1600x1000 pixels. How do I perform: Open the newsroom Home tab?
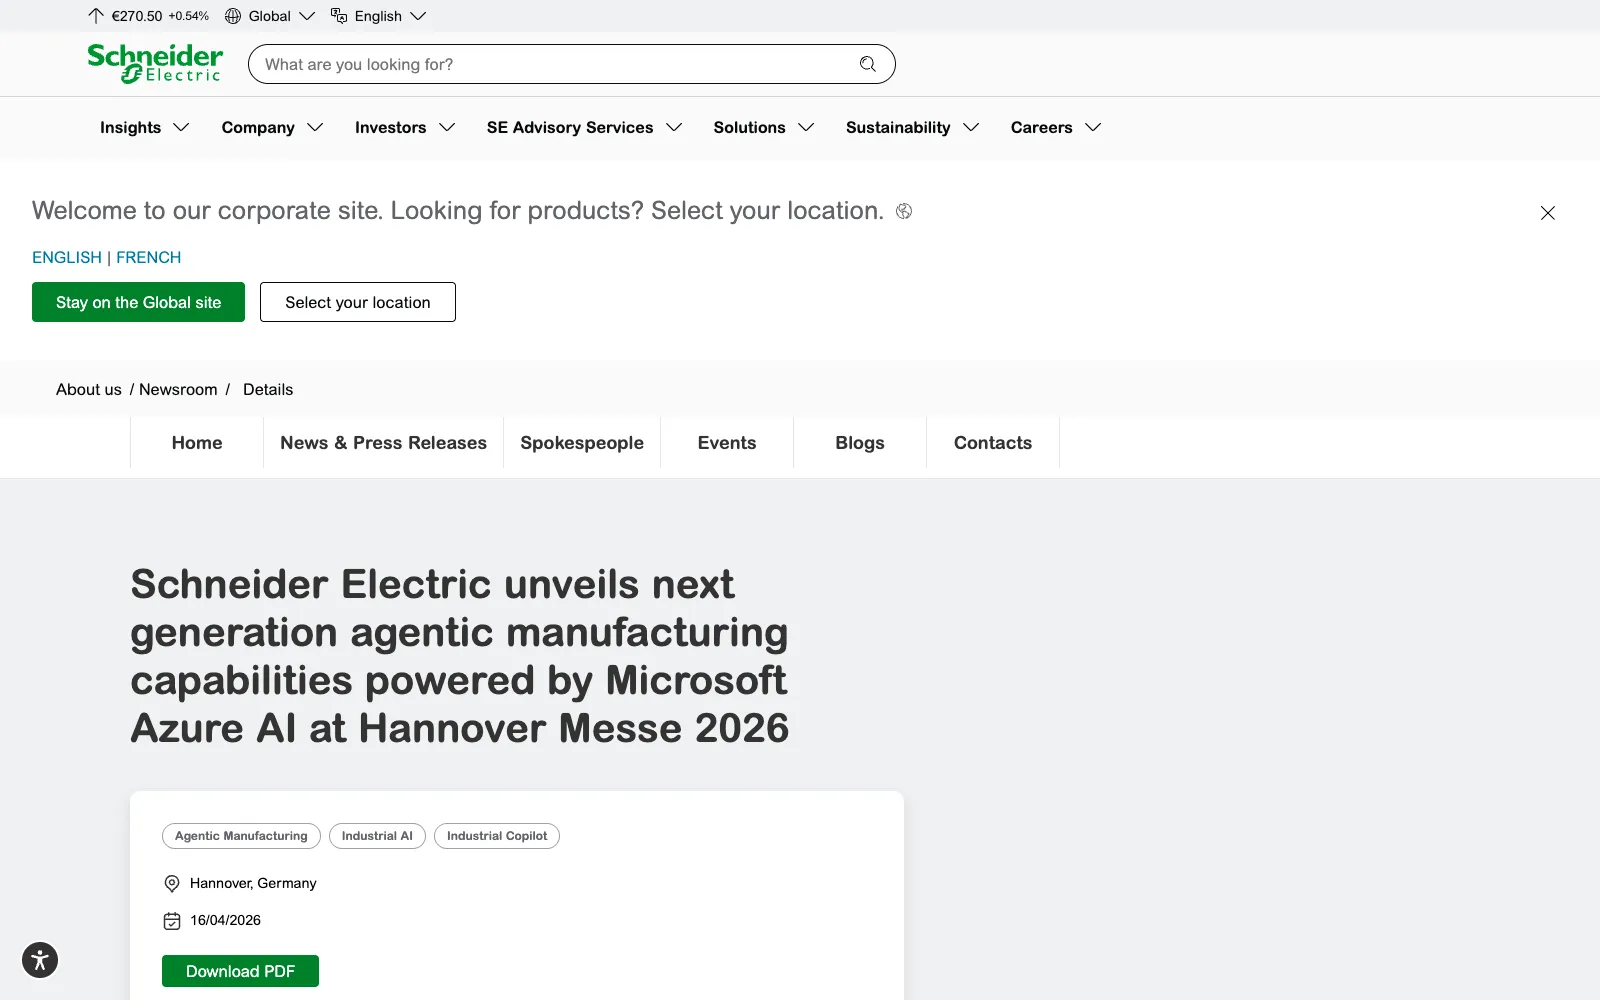pos(197,443)
